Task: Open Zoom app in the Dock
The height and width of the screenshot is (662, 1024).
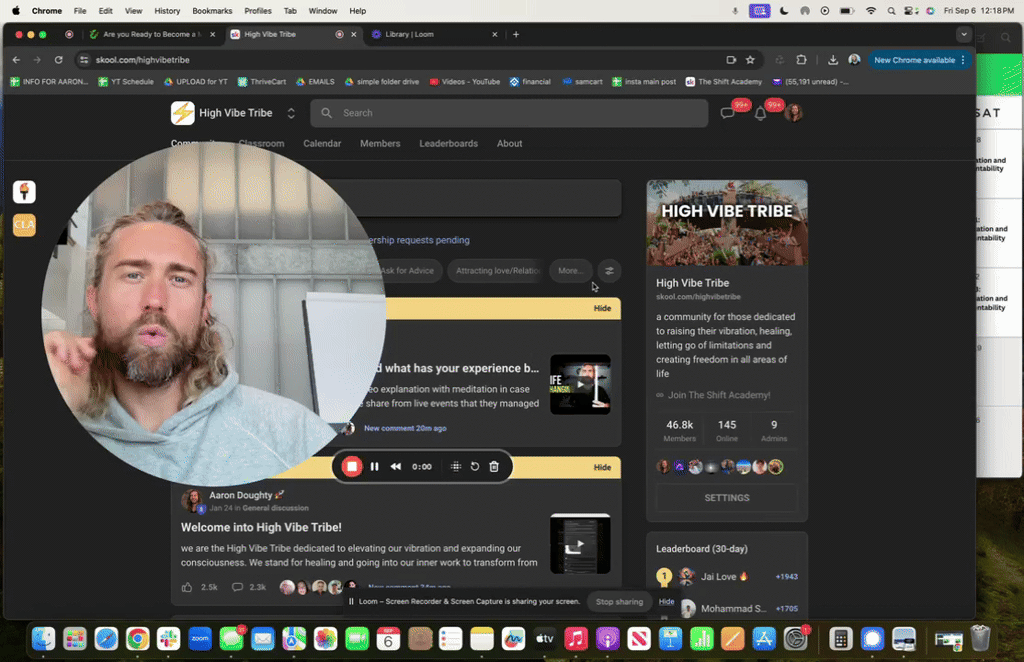Action: click(x=200, y=638)
